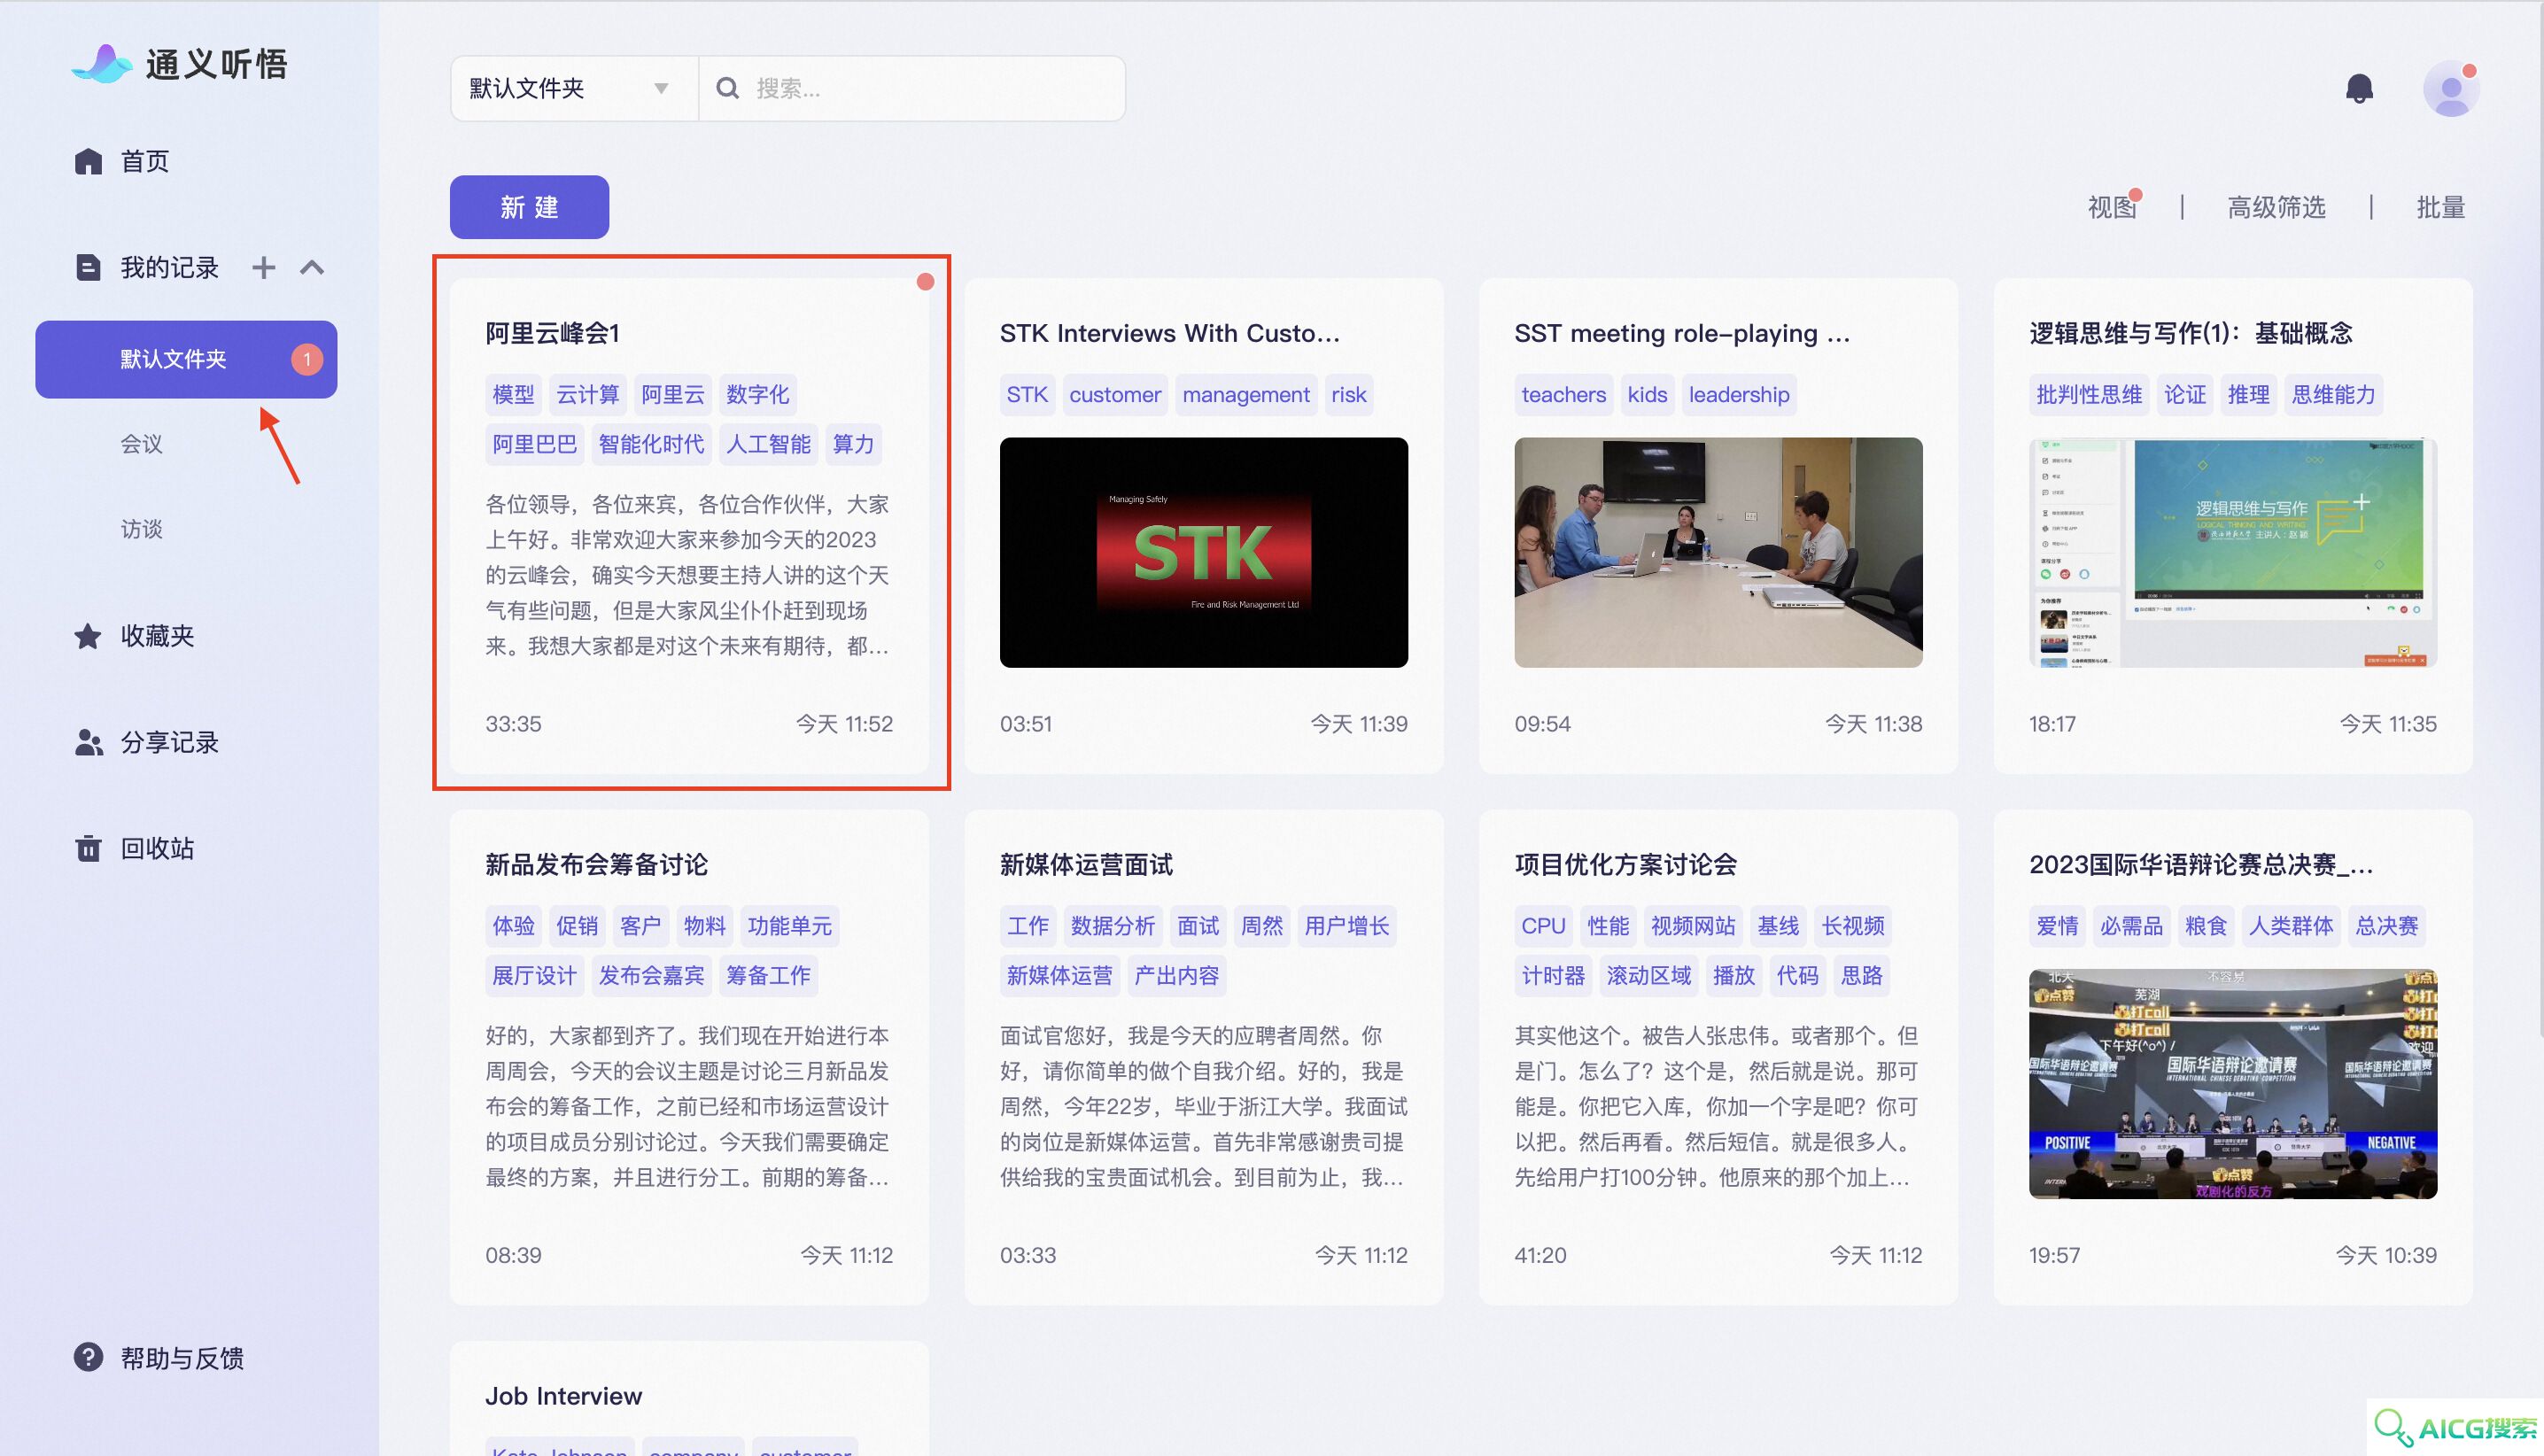This screenshot has height=1456, width=2544.
Task: Click the 通义听悟 logo
Action: coord(180,64)
